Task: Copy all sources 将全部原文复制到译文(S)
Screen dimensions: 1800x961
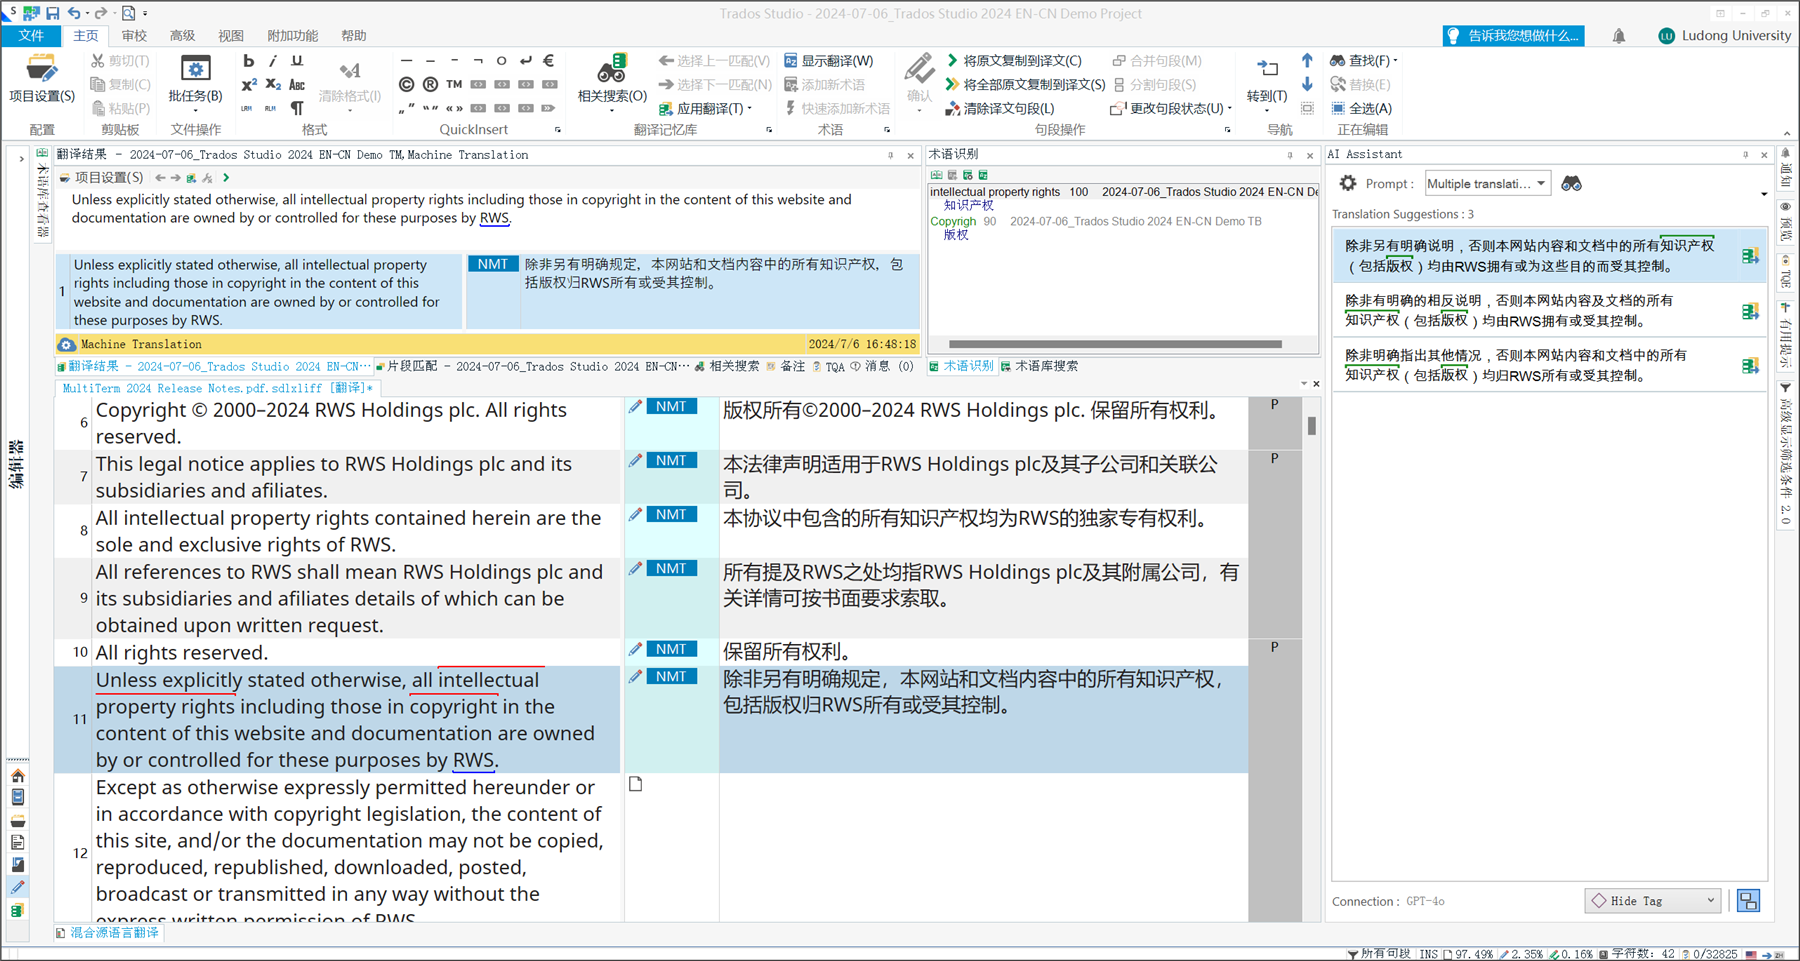Action: tap(1025, 85)
